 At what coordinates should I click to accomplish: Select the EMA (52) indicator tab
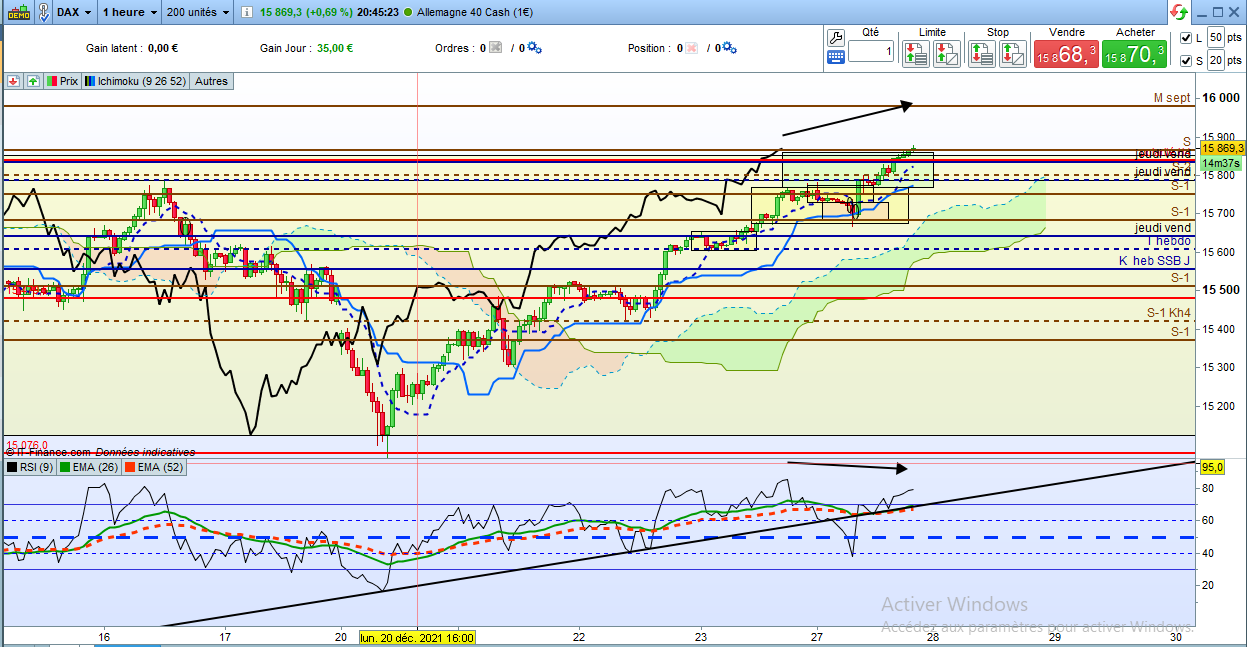point(152,467)
